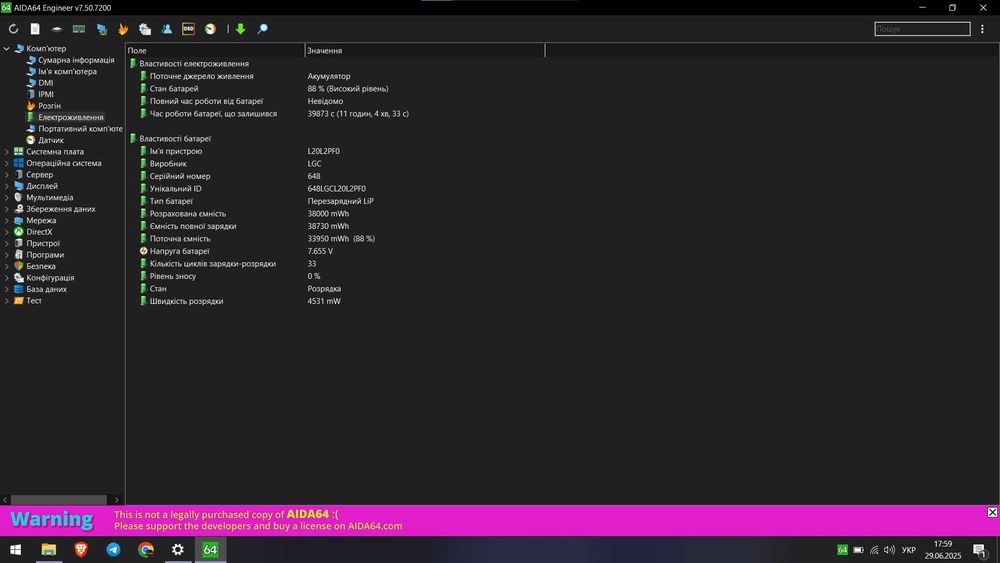Open the three-dot menu button
This screenshot has width=1000, height=563.
(x=982, y=29)
